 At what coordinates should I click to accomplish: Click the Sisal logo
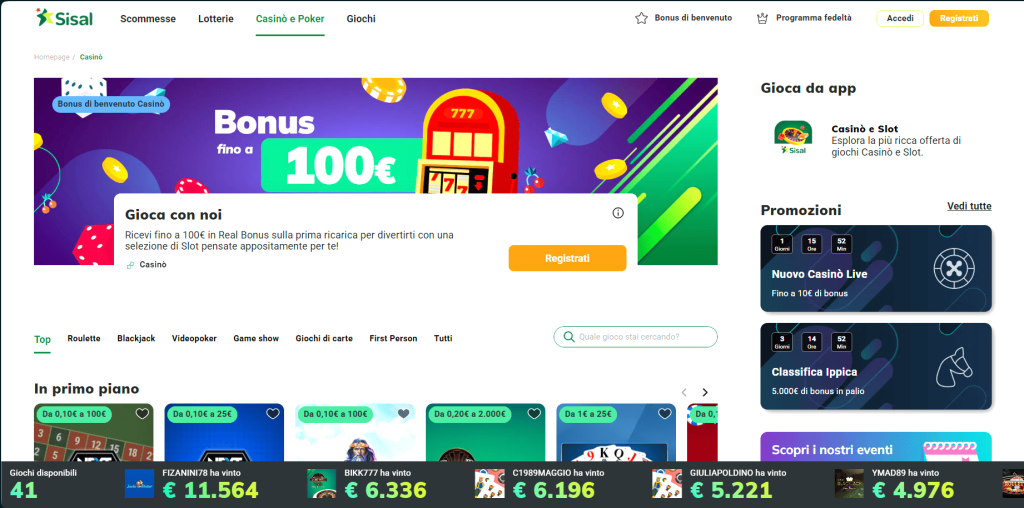click(x=65, y=18)
